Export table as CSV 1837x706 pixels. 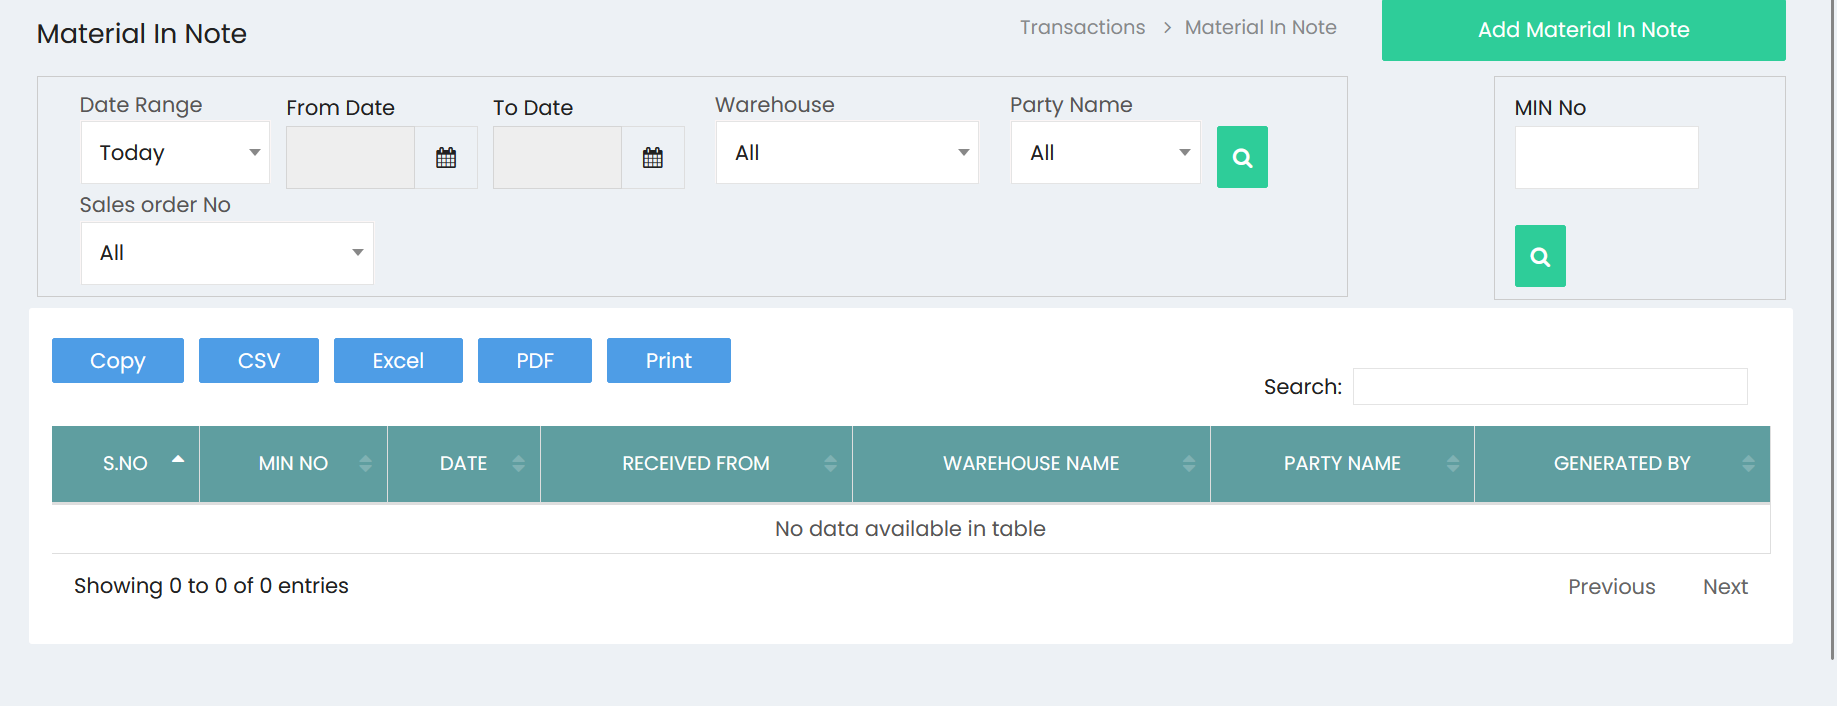pyautogui.click(x=259, y=360)
